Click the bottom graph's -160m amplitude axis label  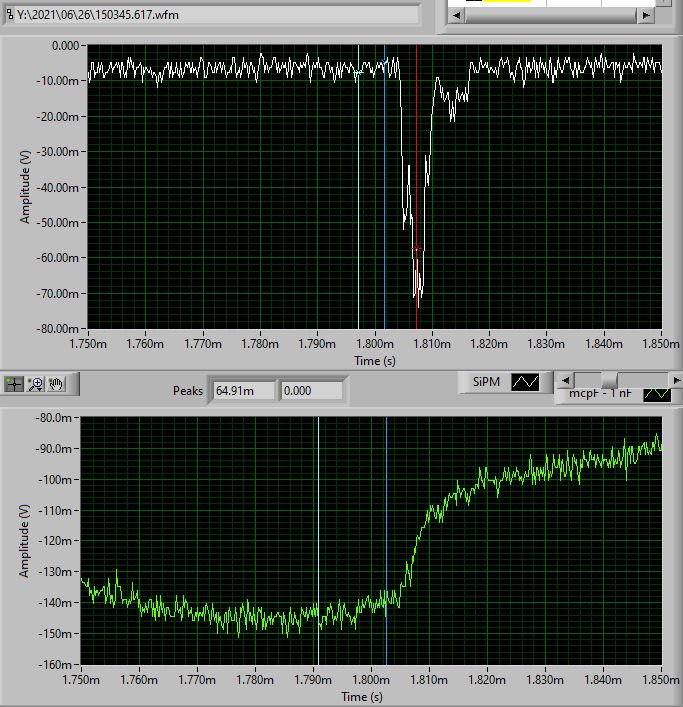pyautogui.click(x=54, y=664)
